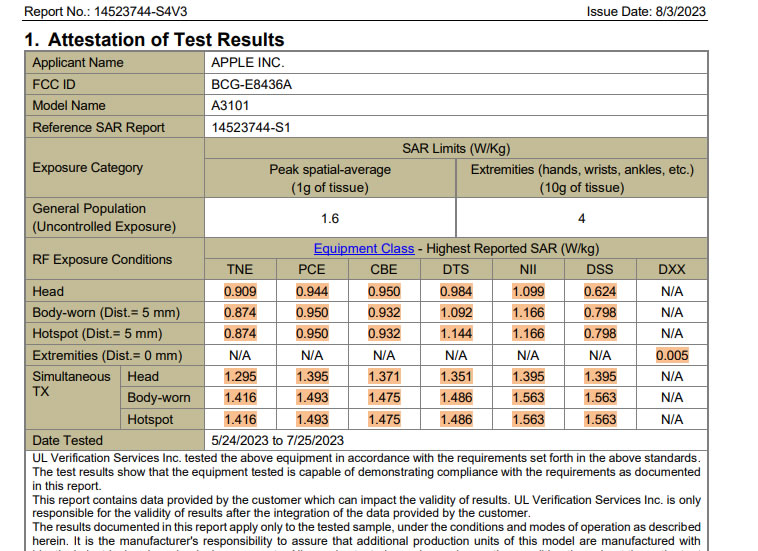Click the Date Tested range text
This screenshot has height=551, width=758.
pos(277,440)
